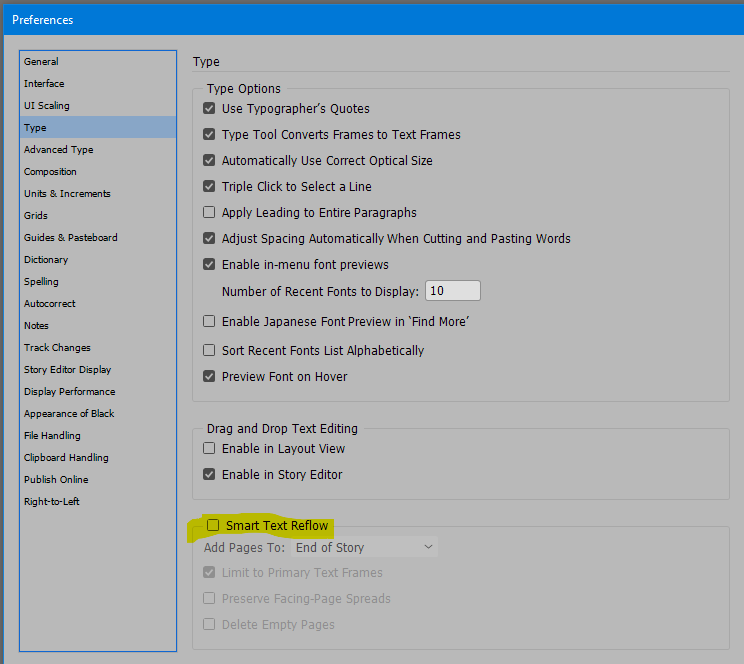Screen dimensions: 744x664
Task: Disable Triple Click to Select a Line
Action: 209,187
